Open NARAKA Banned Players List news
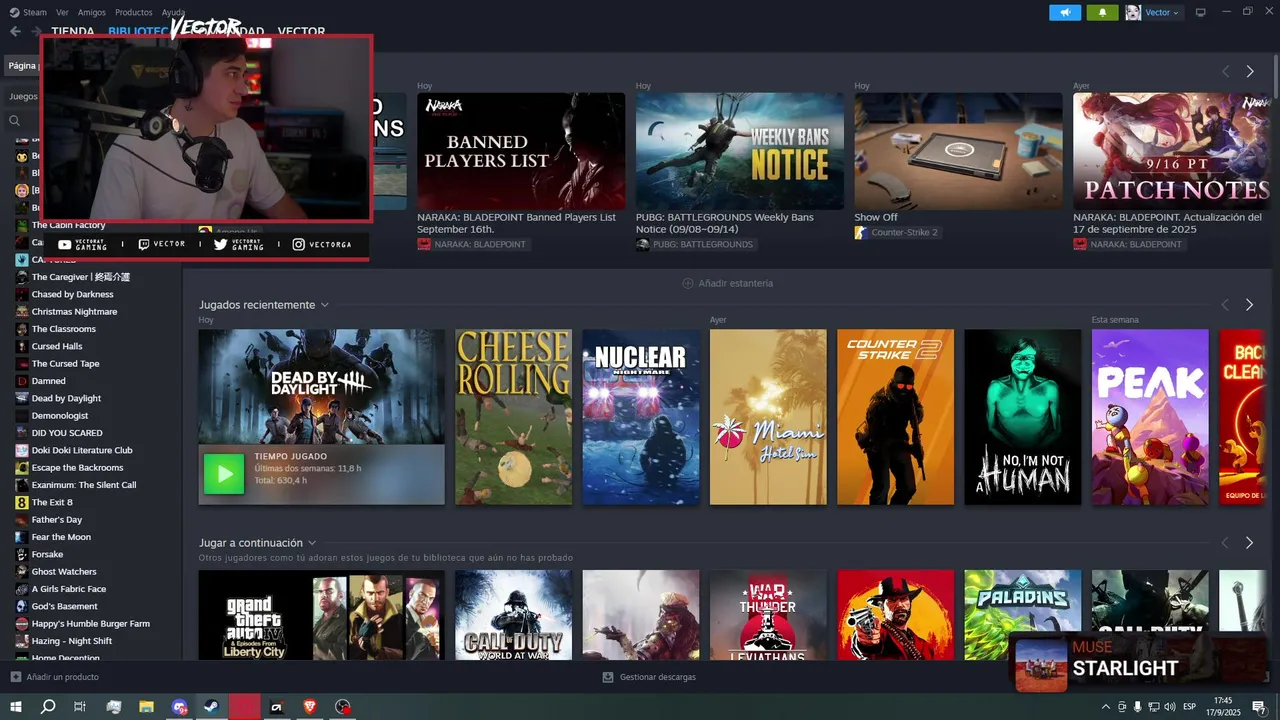Screen dimensions: 1280x720 (x=521, y=151)
